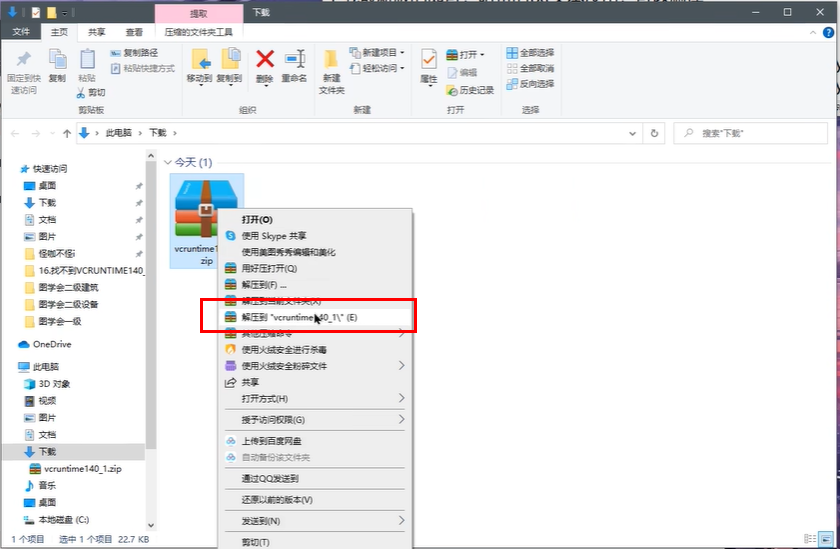Select Quick access in navigation pane
The image size is (840, 549).
49,169
